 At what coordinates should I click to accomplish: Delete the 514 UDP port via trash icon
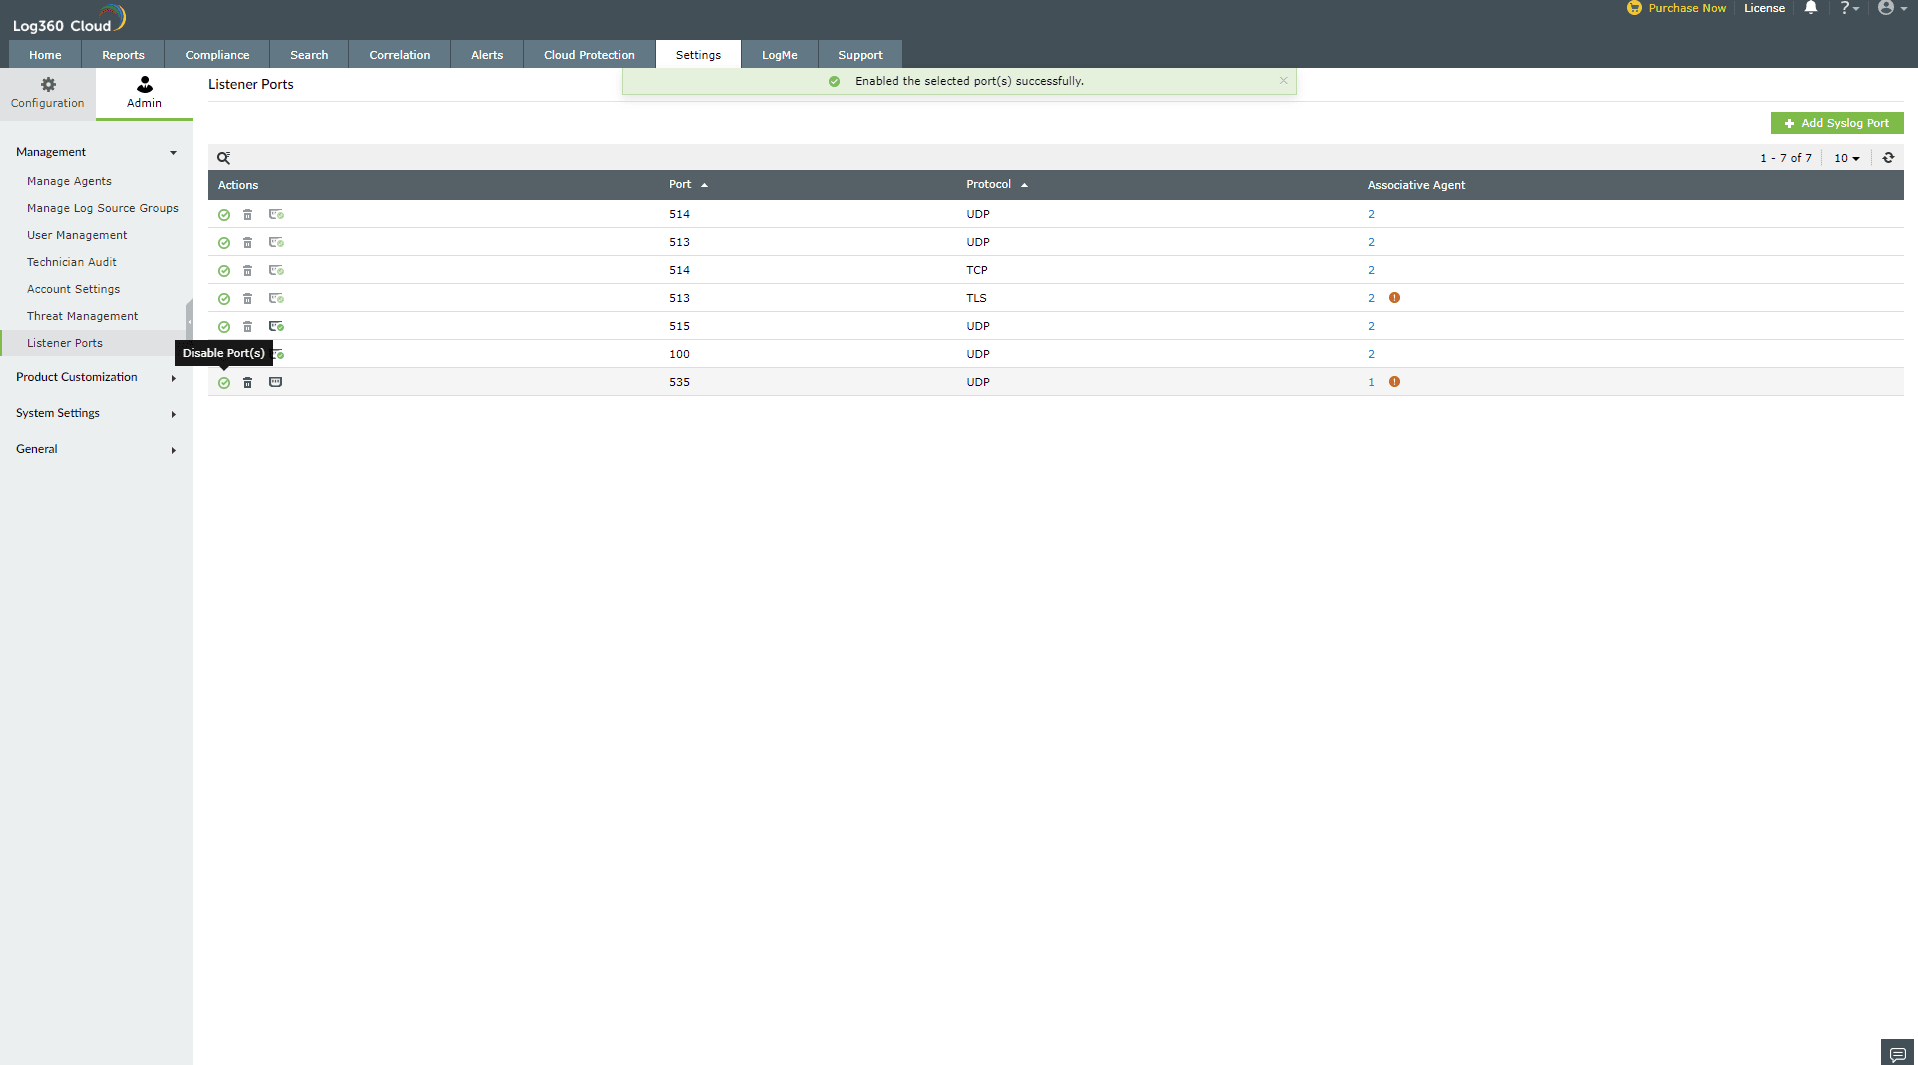(x=247, y=215)
